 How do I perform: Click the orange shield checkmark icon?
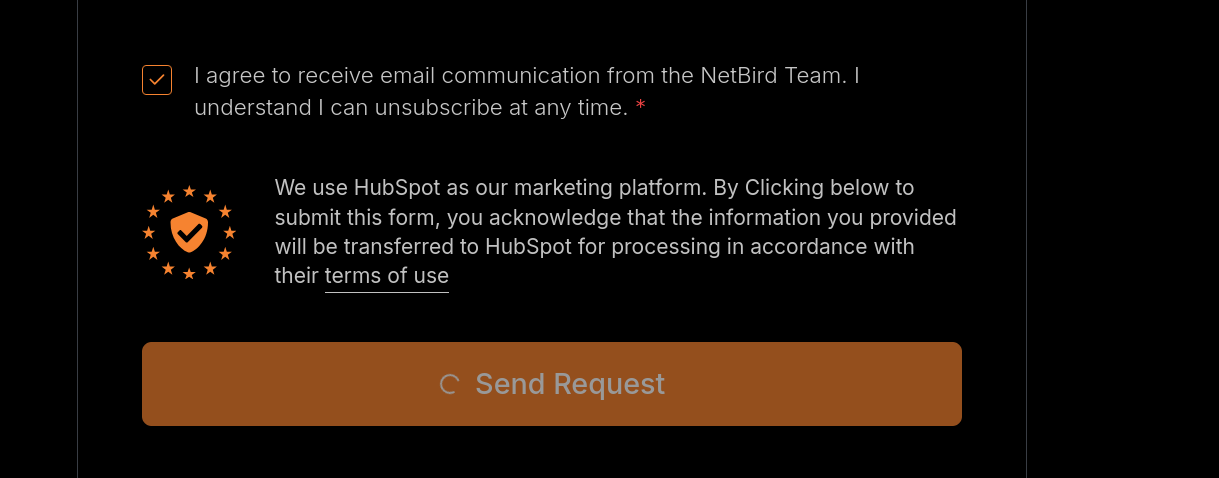click(x=189, y=232)
